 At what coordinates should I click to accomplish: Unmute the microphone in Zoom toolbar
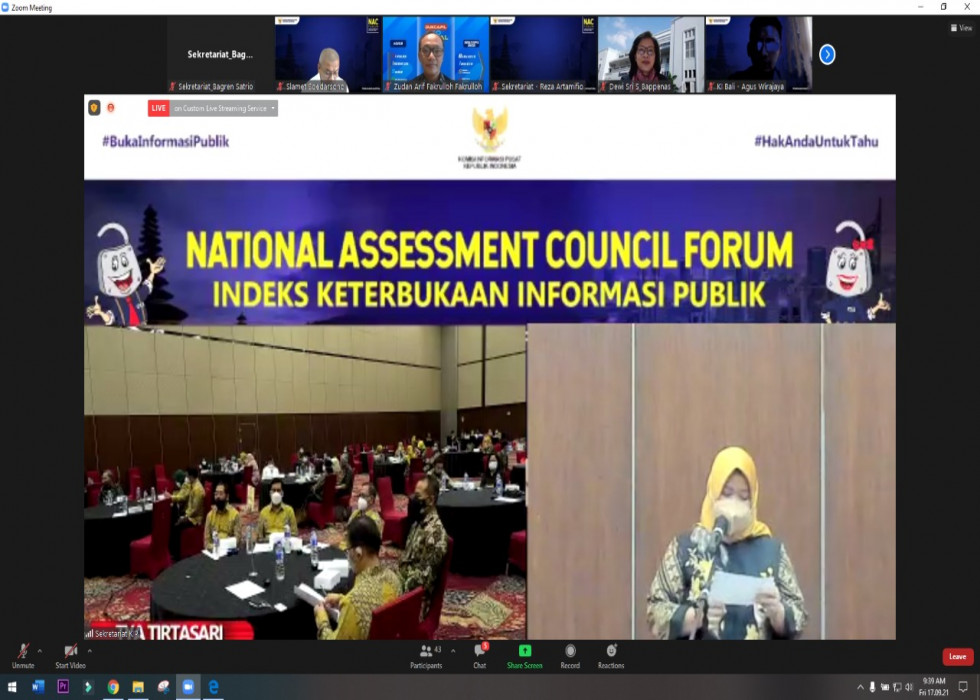click(22, 651)
